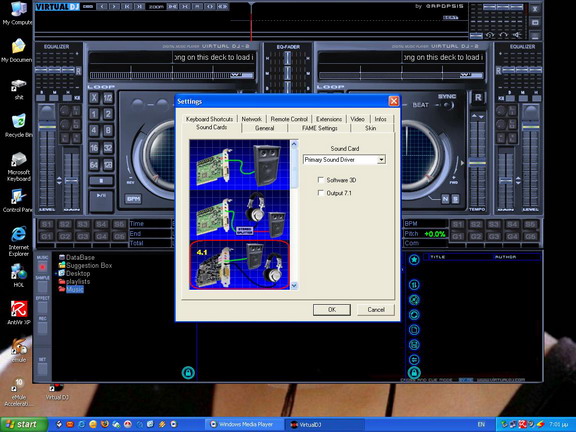Open the Sound Card dropdown
The height and width of the screenshot is (432, 576).
381,159
